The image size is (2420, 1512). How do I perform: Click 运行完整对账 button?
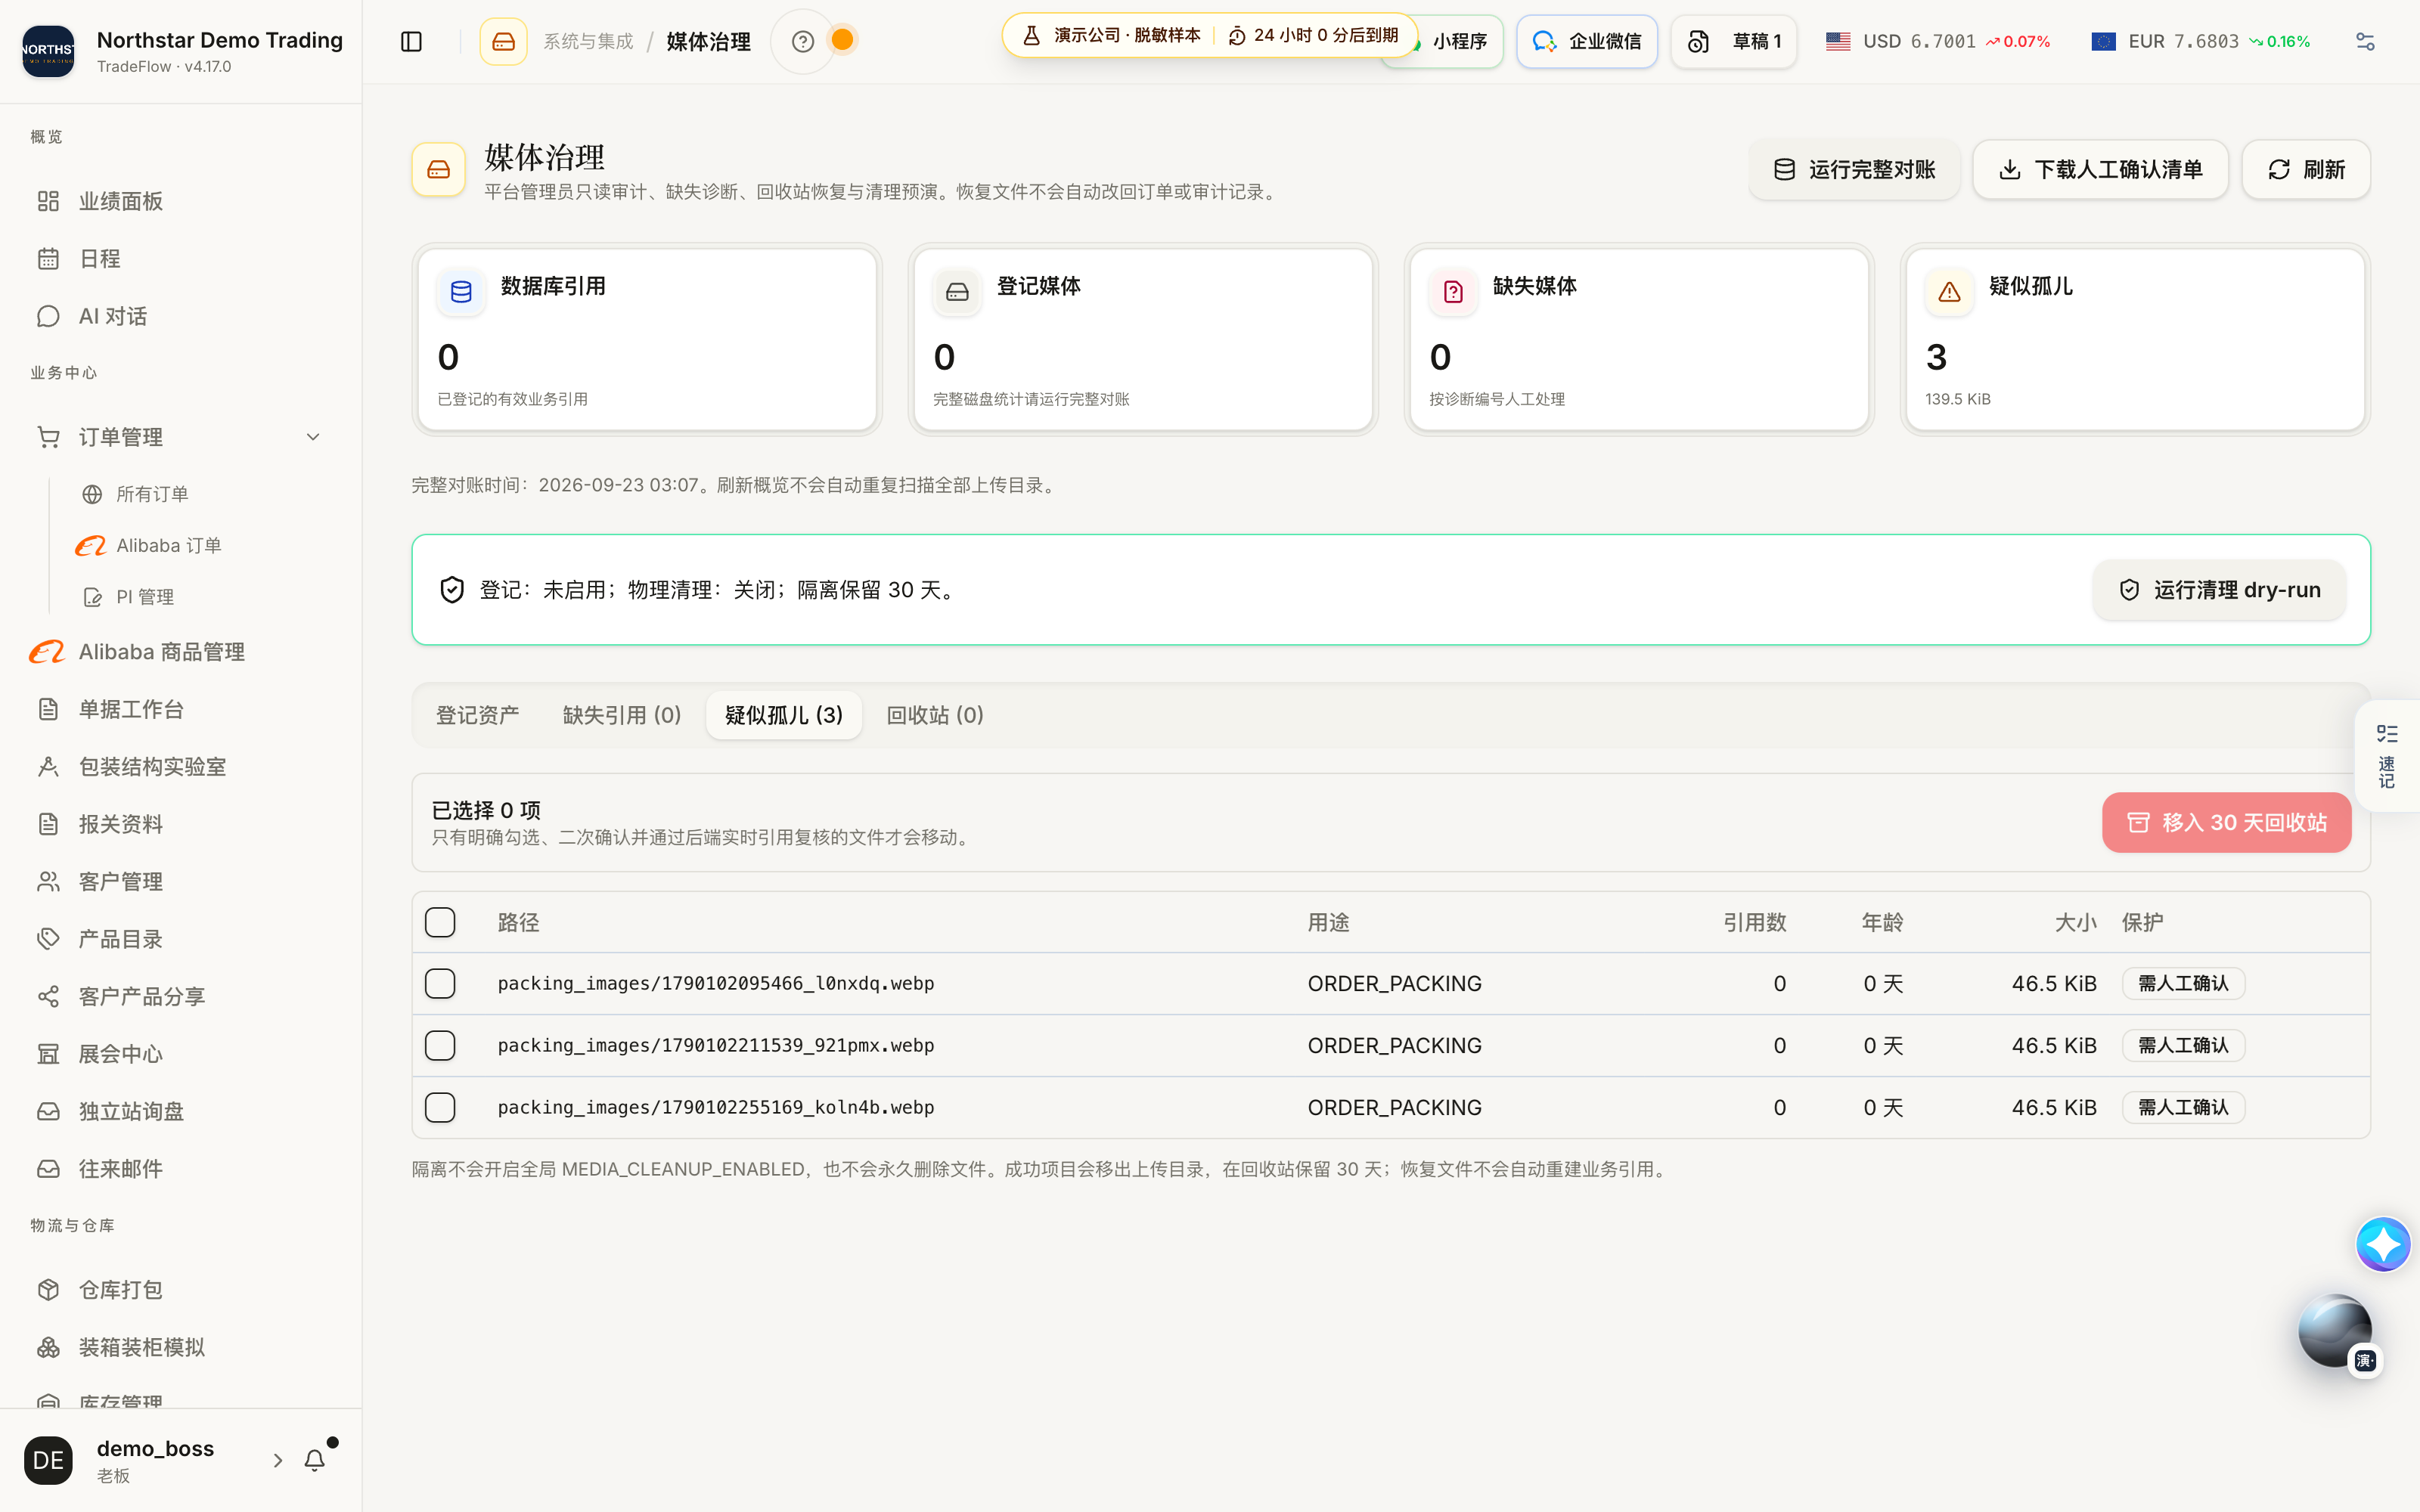point(1854,169)
